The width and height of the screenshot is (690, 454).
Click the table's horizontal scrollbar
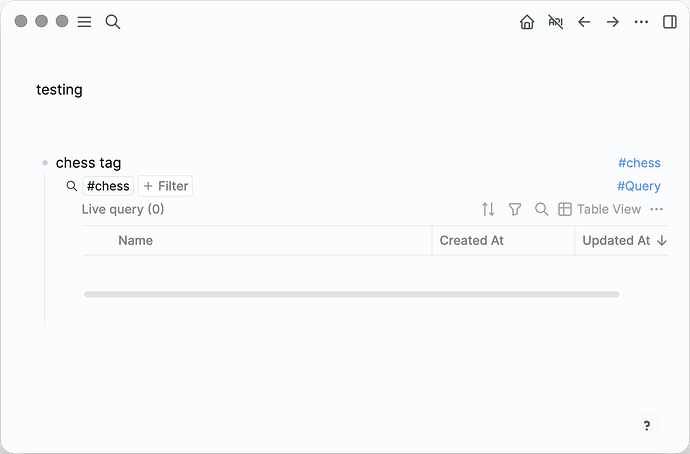tap(351, 294)
